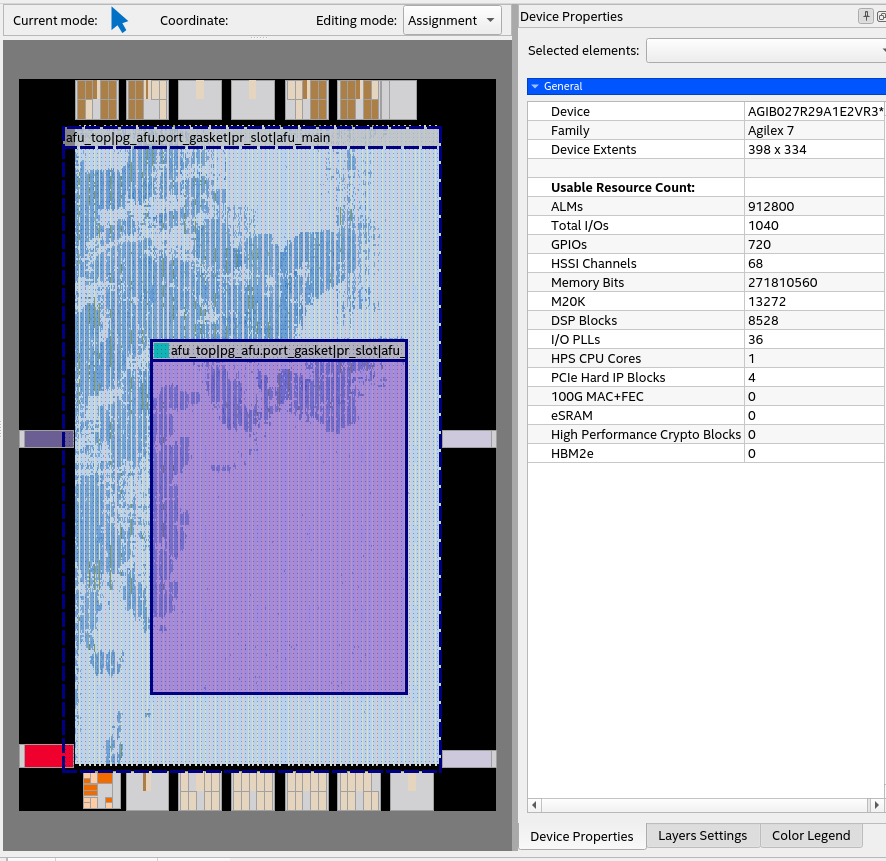Collapse the General properties section
This screenshot has height=861, width=886.
coord(535,87)
